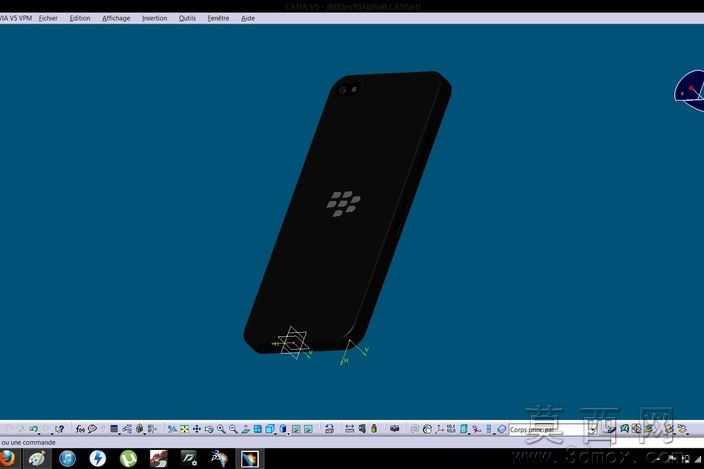This screenshot has height=469, width=704.
Task: Click the Create Multi-View icon
Action: 257,429
